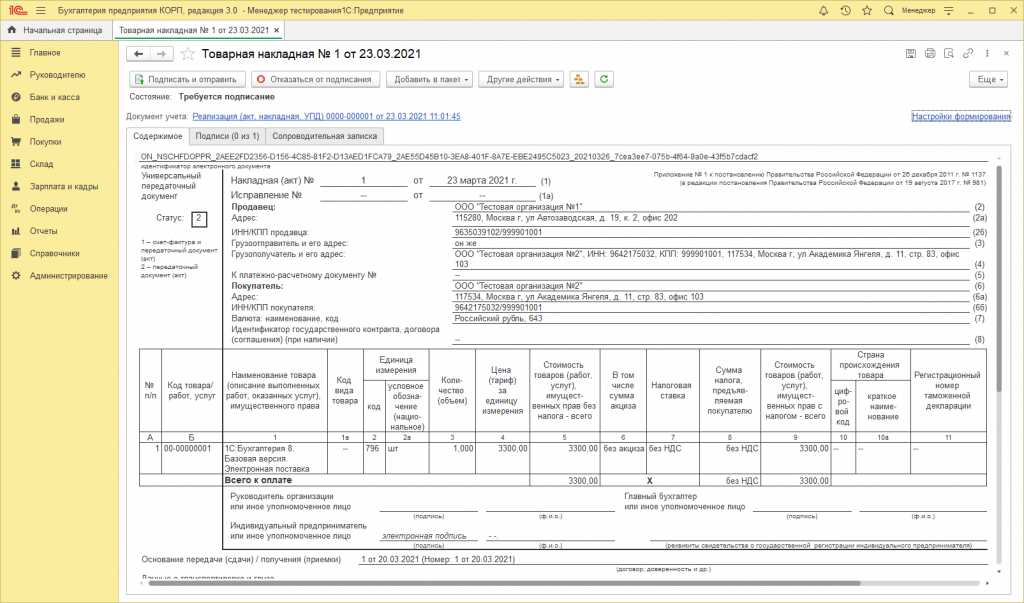Select seller INN 9635039102/999901001 value
Image resolution: width=1024 pixels, height=603 pixels.
[498, 232]
